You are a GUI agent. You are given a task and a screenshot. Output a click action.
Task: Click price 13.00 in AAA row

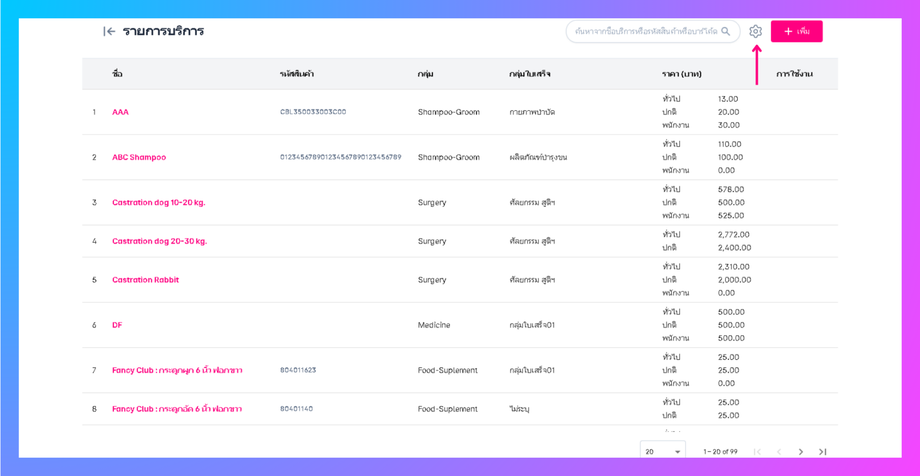click(x=728, y=99)
